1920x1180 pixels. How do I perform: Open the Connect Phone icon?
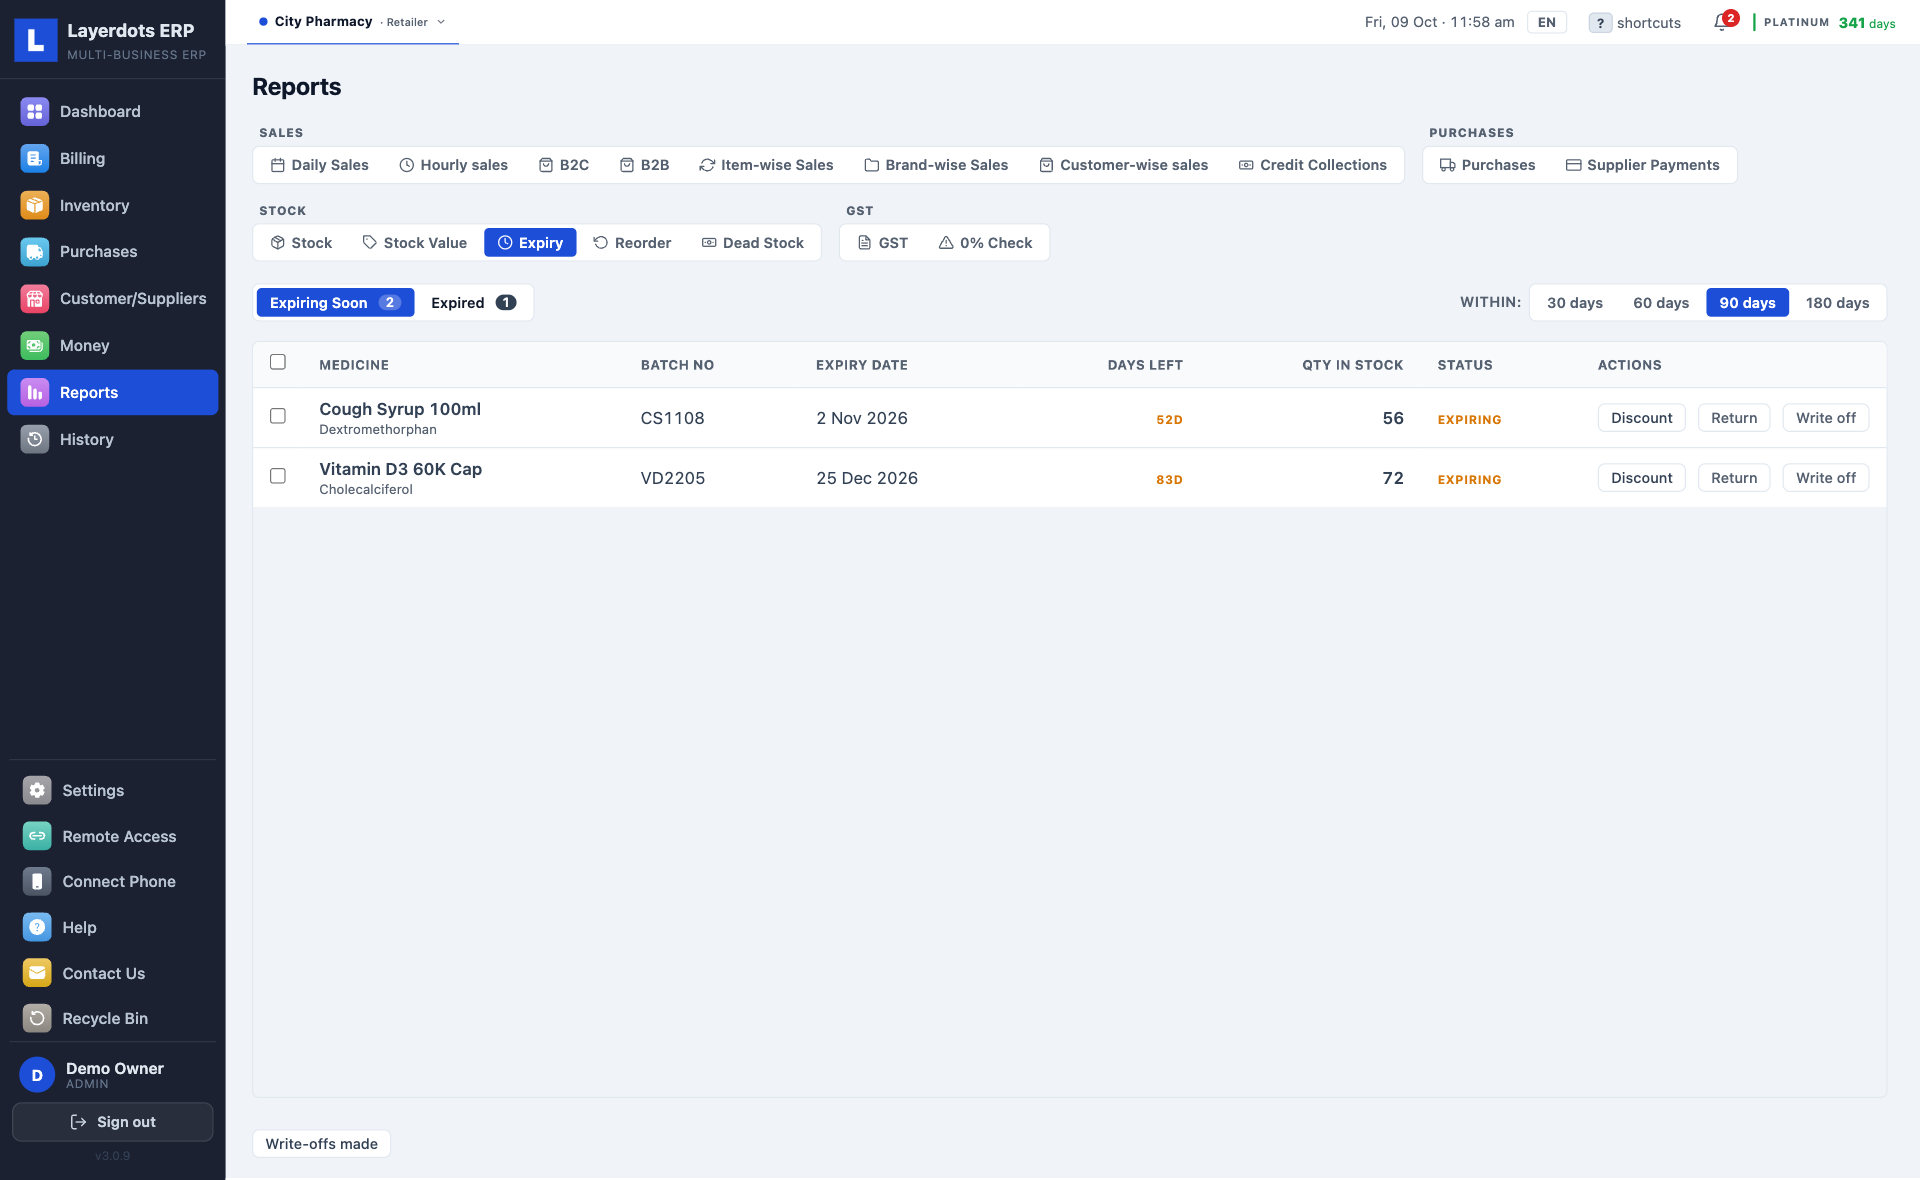[37, 882]
